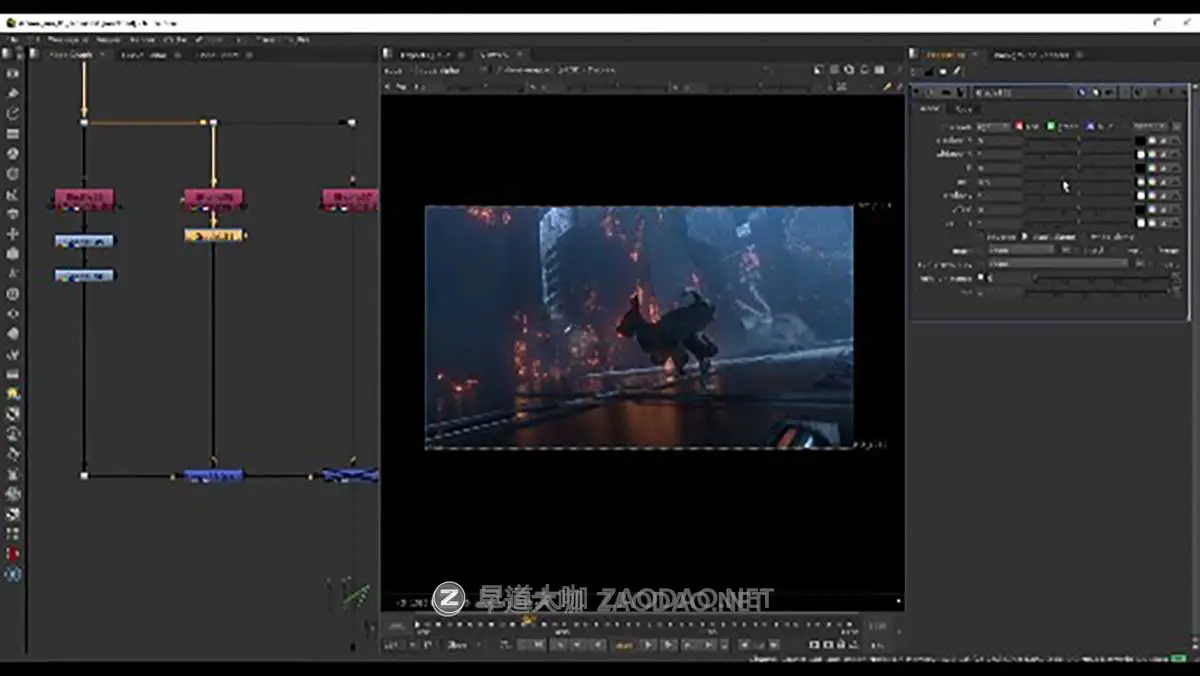
Task: Open the viewer channel layer dropdown
Action: coord(398,70)
